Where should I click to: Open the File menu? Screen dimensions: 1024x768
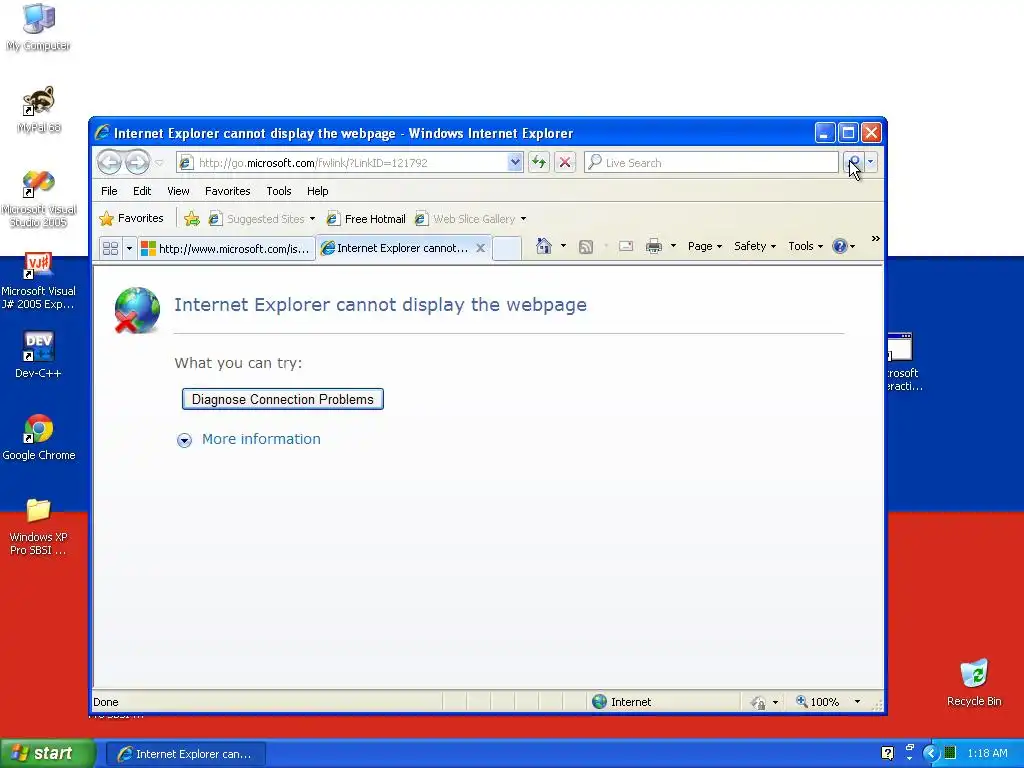109,191
